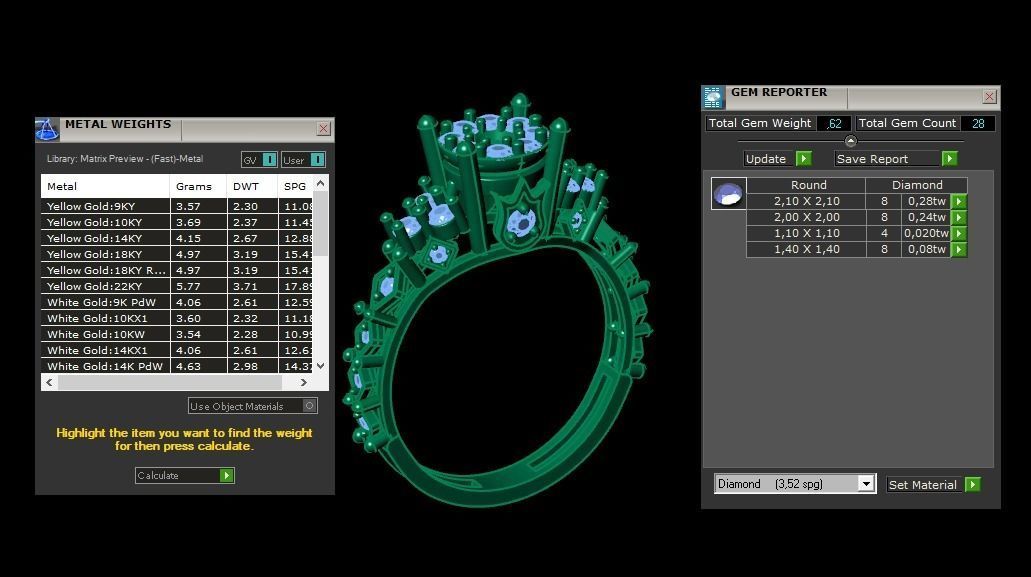The height and width of the screenshot is (577, 1031).
Task: Select the White Gold:10KX1 row
Action: point(177,318)
